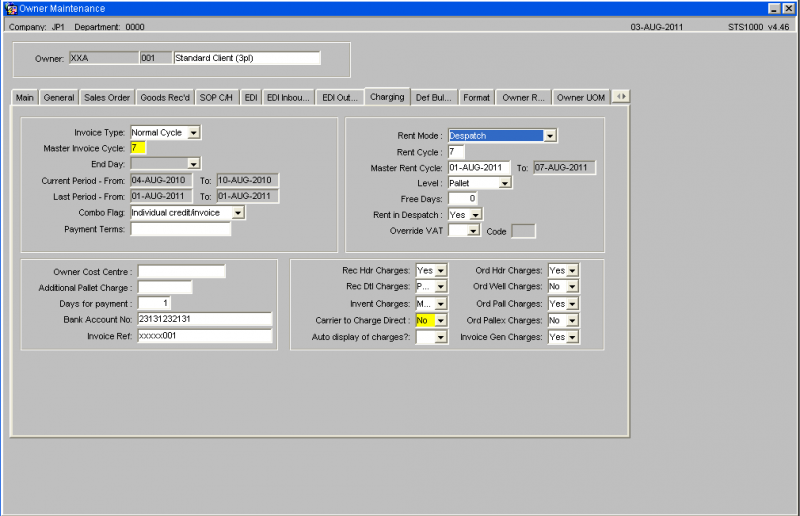Click the Last Period From date field
Image resolution: width=800 pixels, height=516 pixels.
pos(161,196)
